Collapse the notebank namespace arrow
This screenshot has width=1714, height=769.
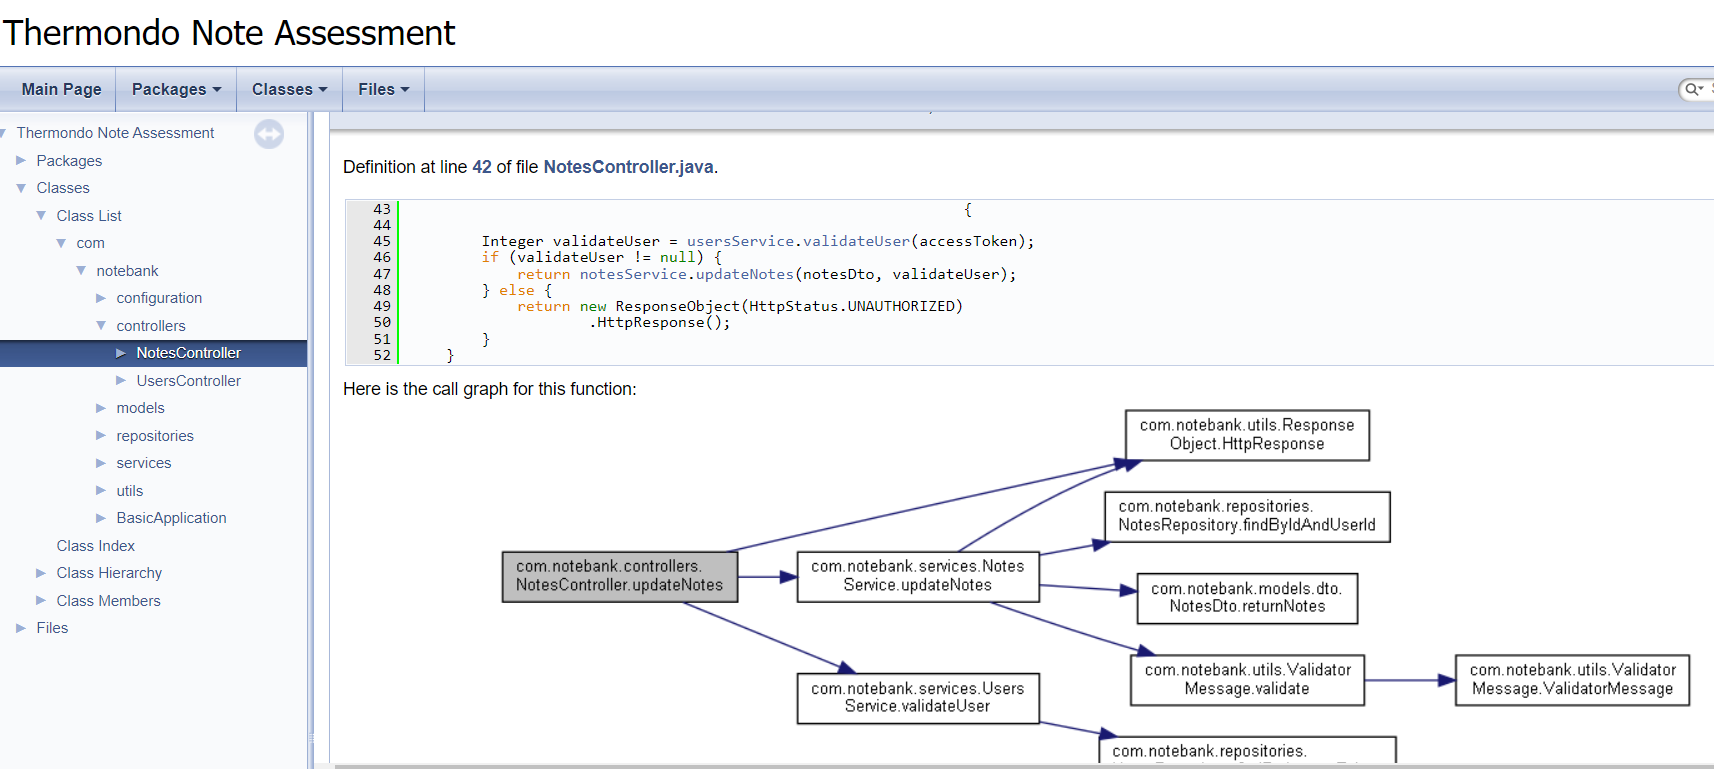click(x=81, y=270)
